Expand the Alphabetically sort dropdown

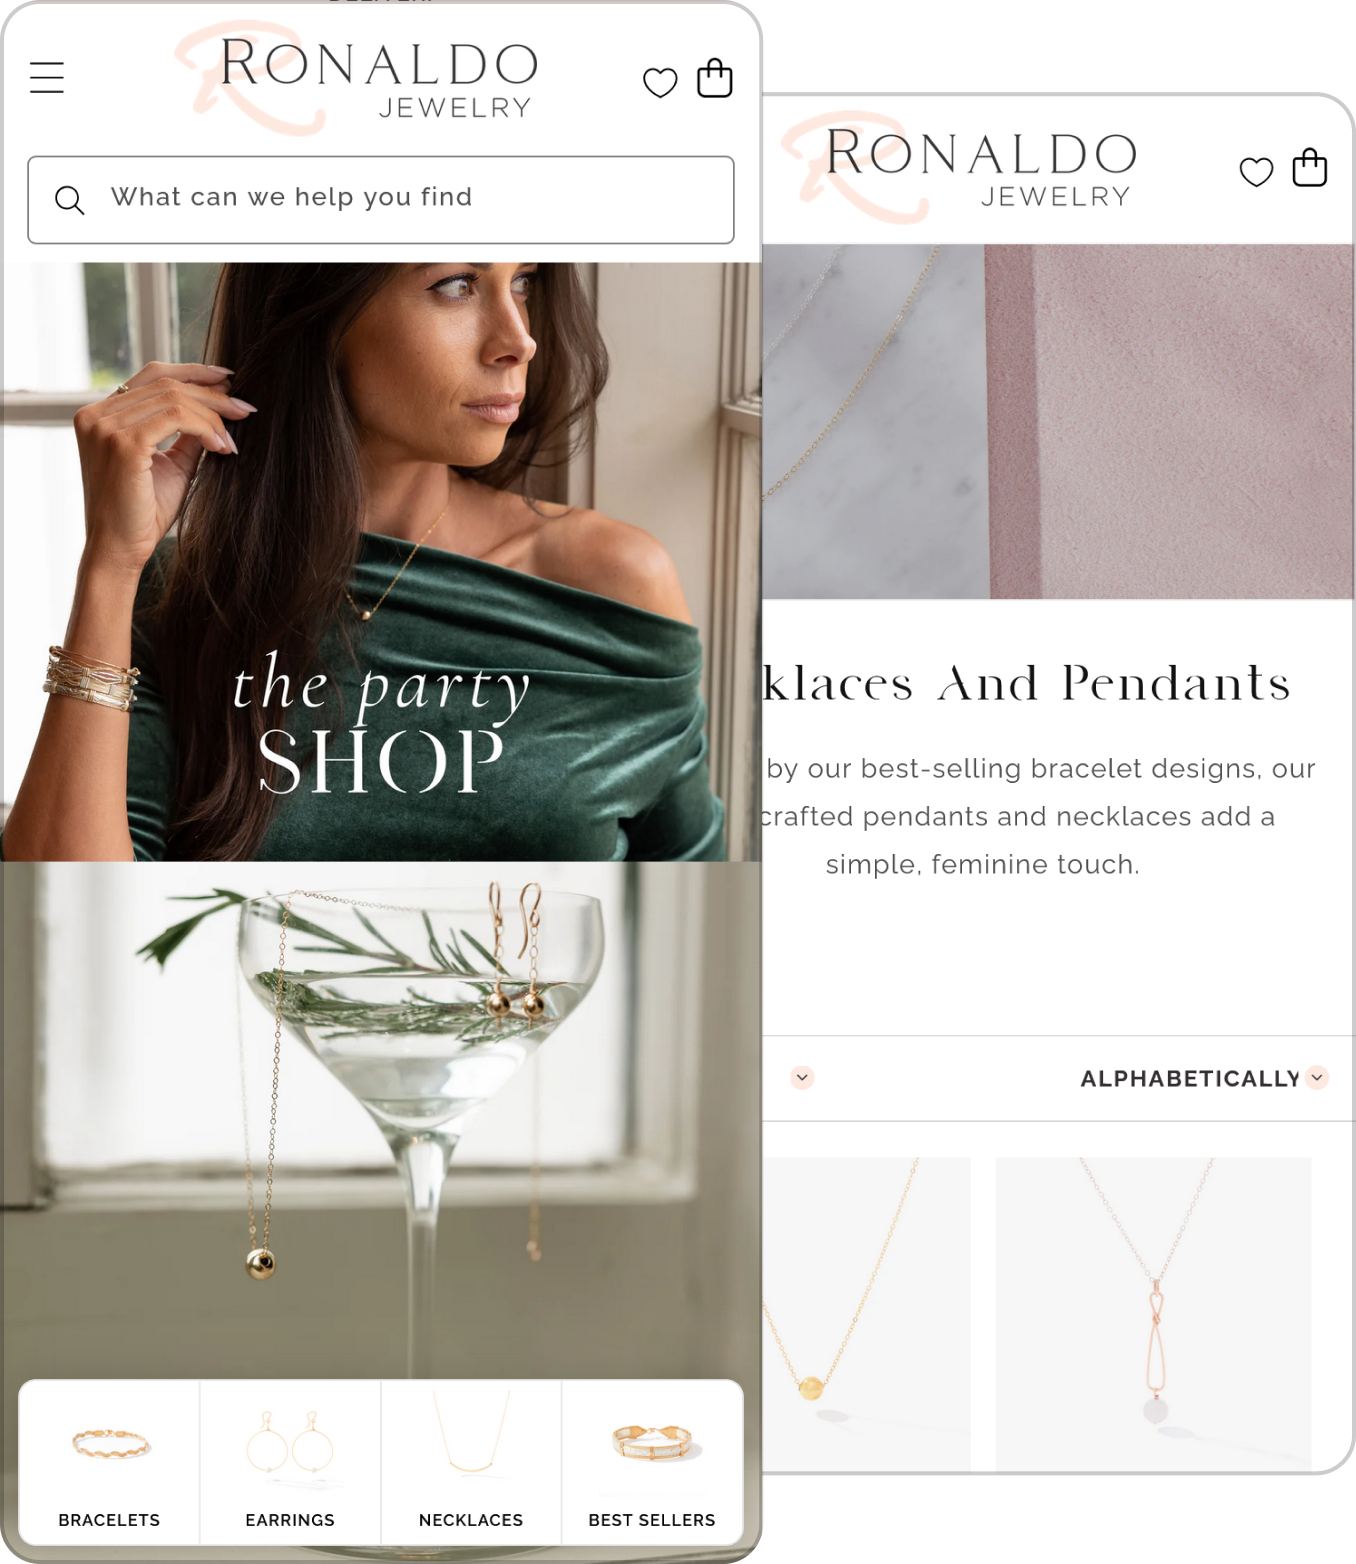point(1204,1078)
